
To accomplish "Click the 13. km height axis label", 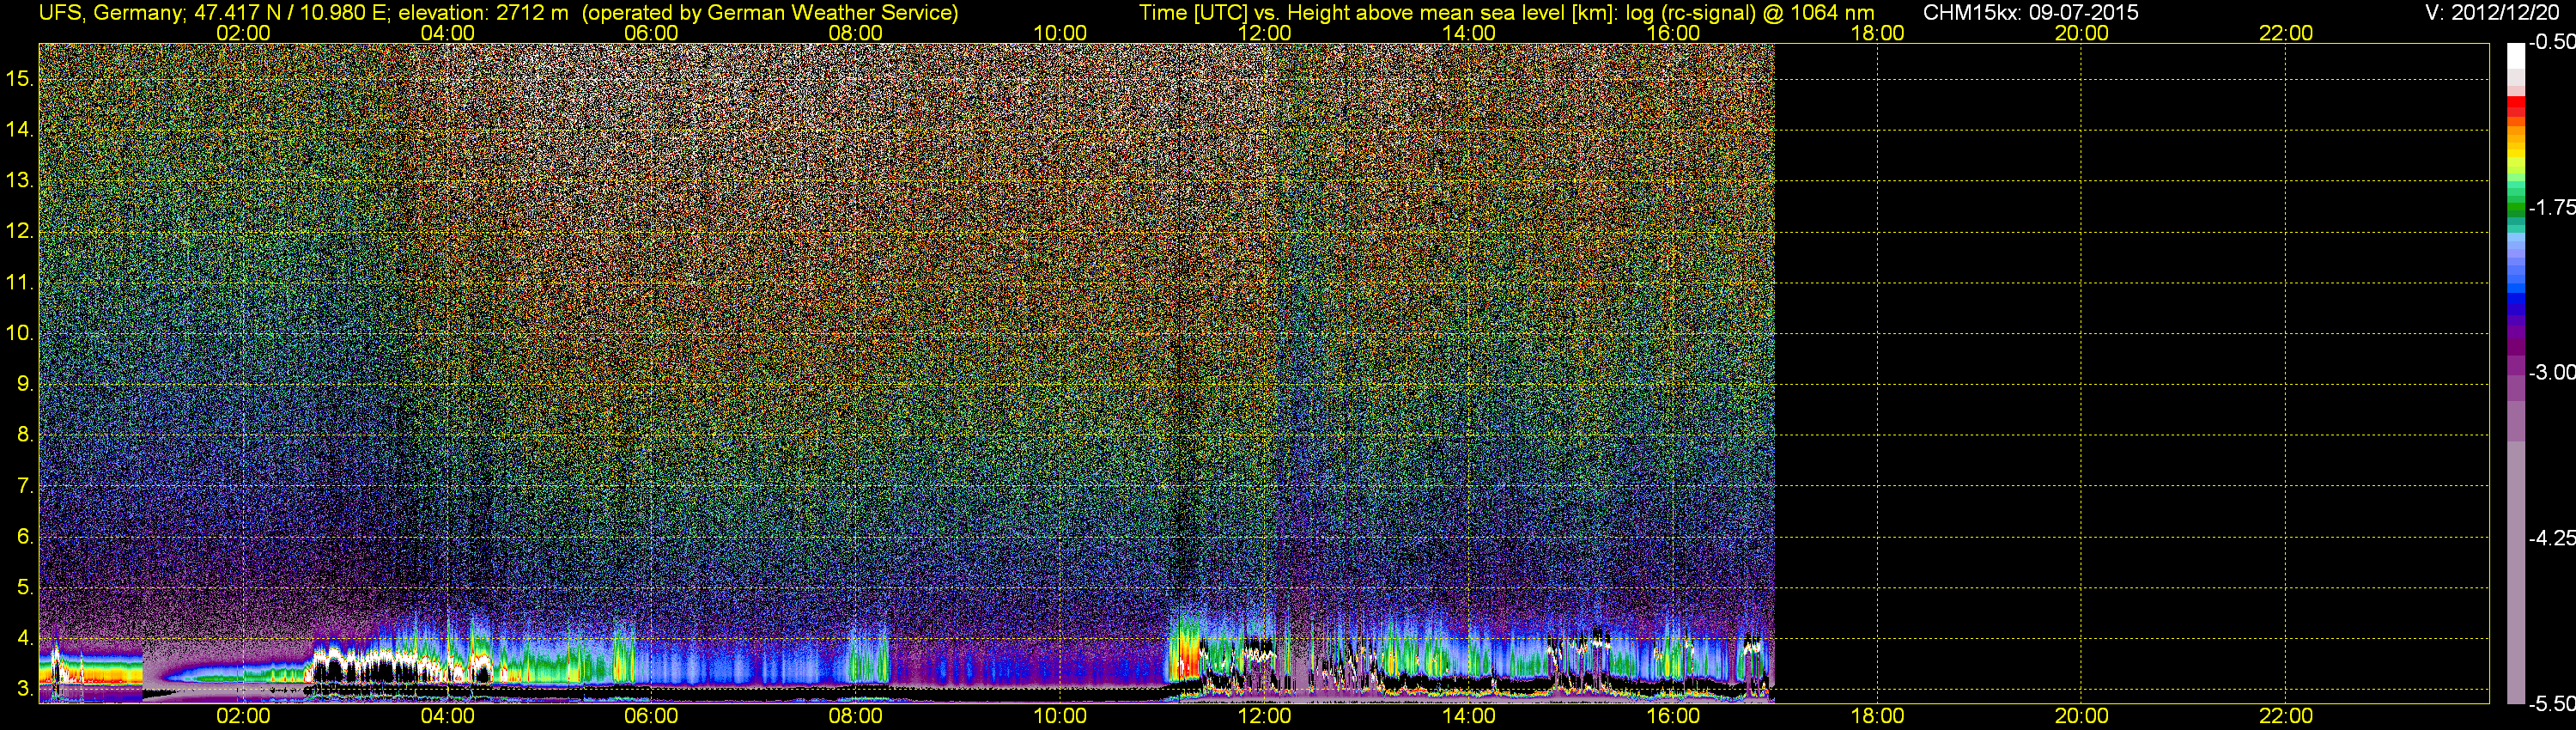I will (20, 180).
